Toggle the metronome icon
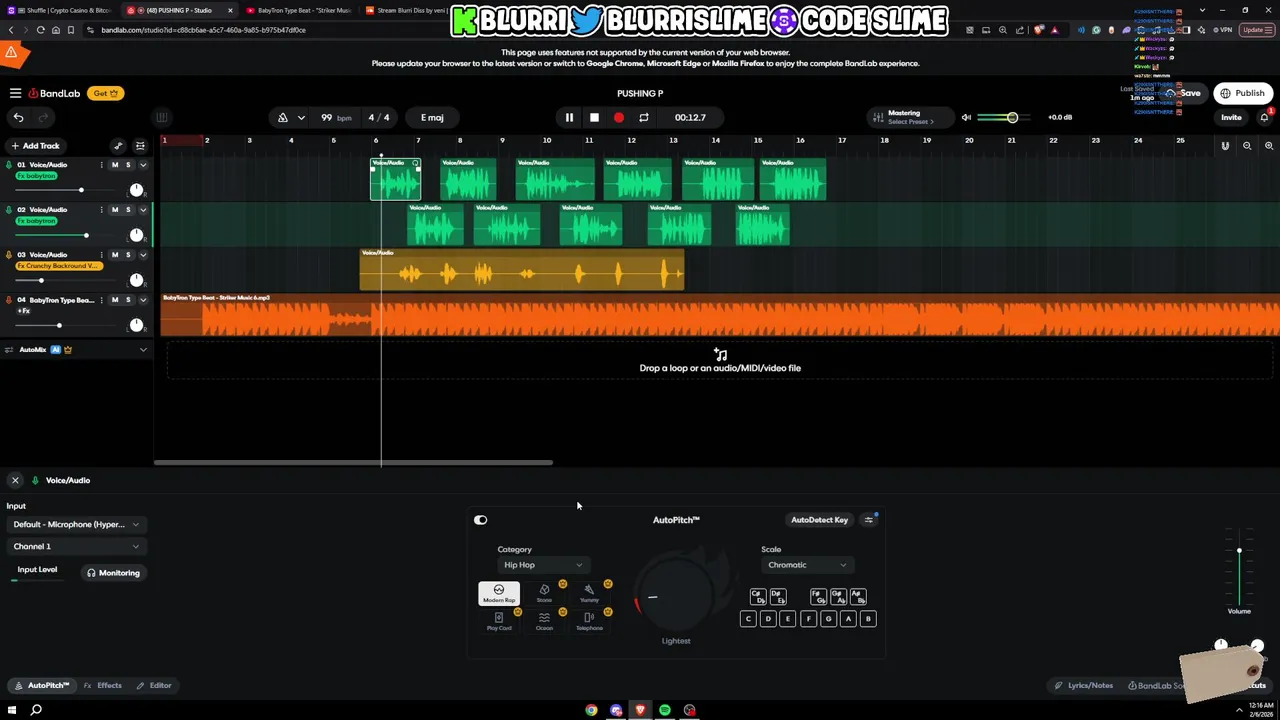The width and height of the screenshot is (1280, 720). tap(283, 118)
